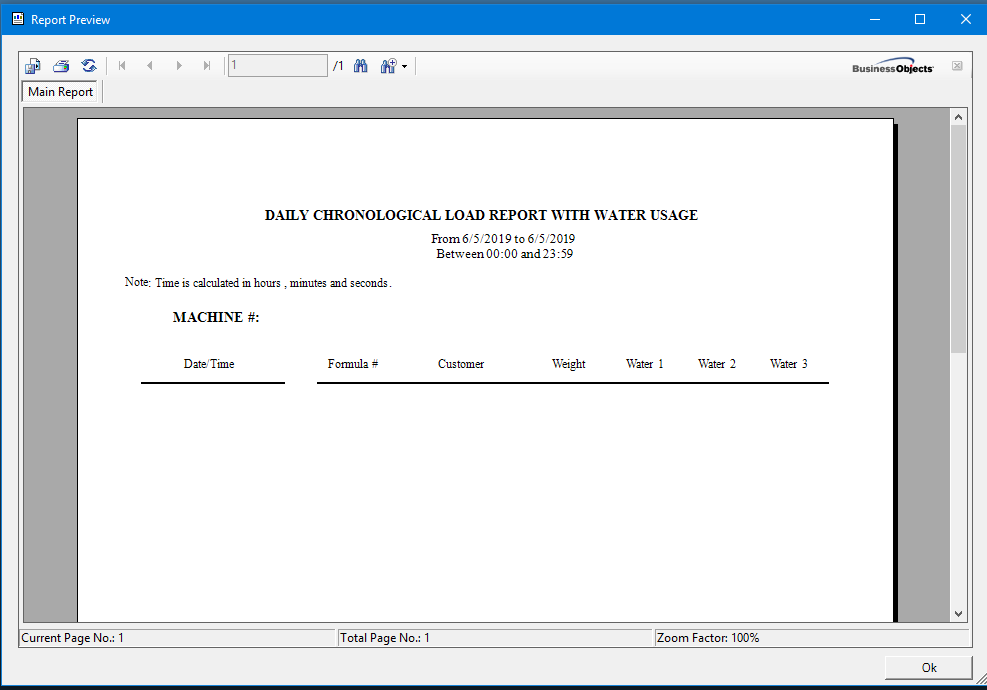Click the Refresh report icon
The height and width of the screenshot is (690, 987).
[89, 66]
